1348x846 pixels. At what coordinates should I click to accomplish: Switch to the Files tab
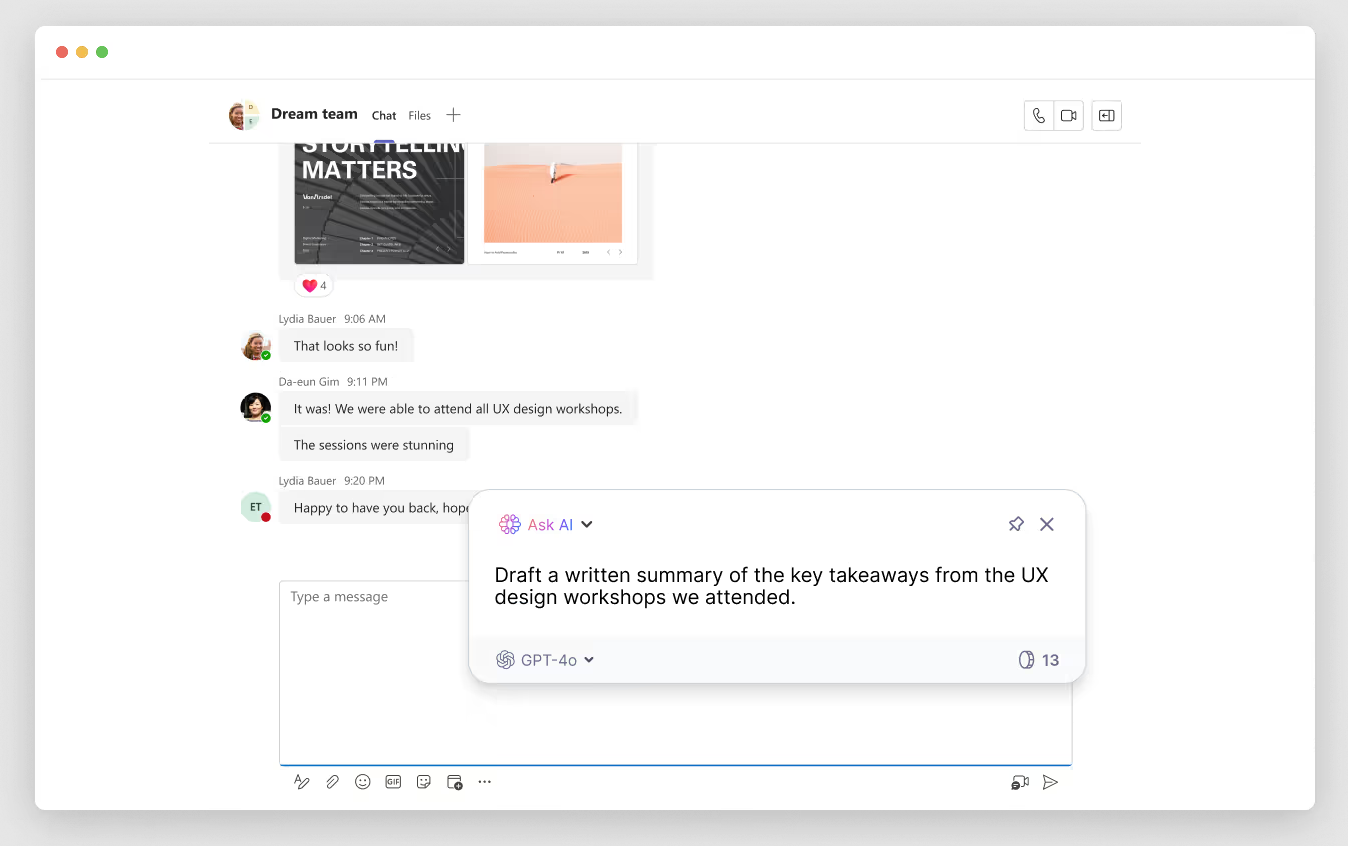[x=419, y=116]
